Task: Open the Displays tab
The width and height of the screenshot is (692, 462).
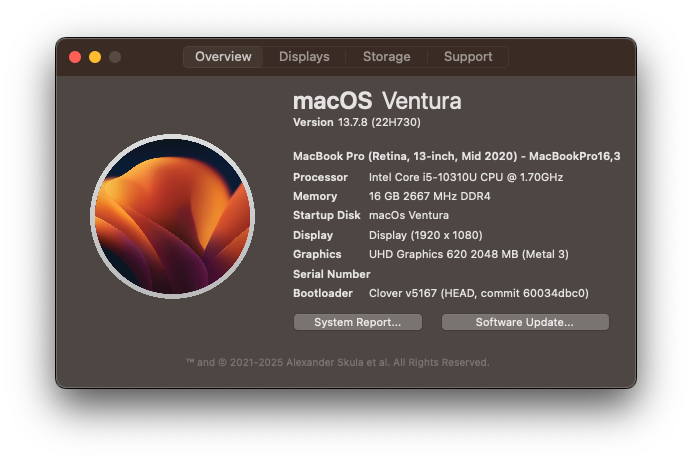Action: (x=304, y=57)
